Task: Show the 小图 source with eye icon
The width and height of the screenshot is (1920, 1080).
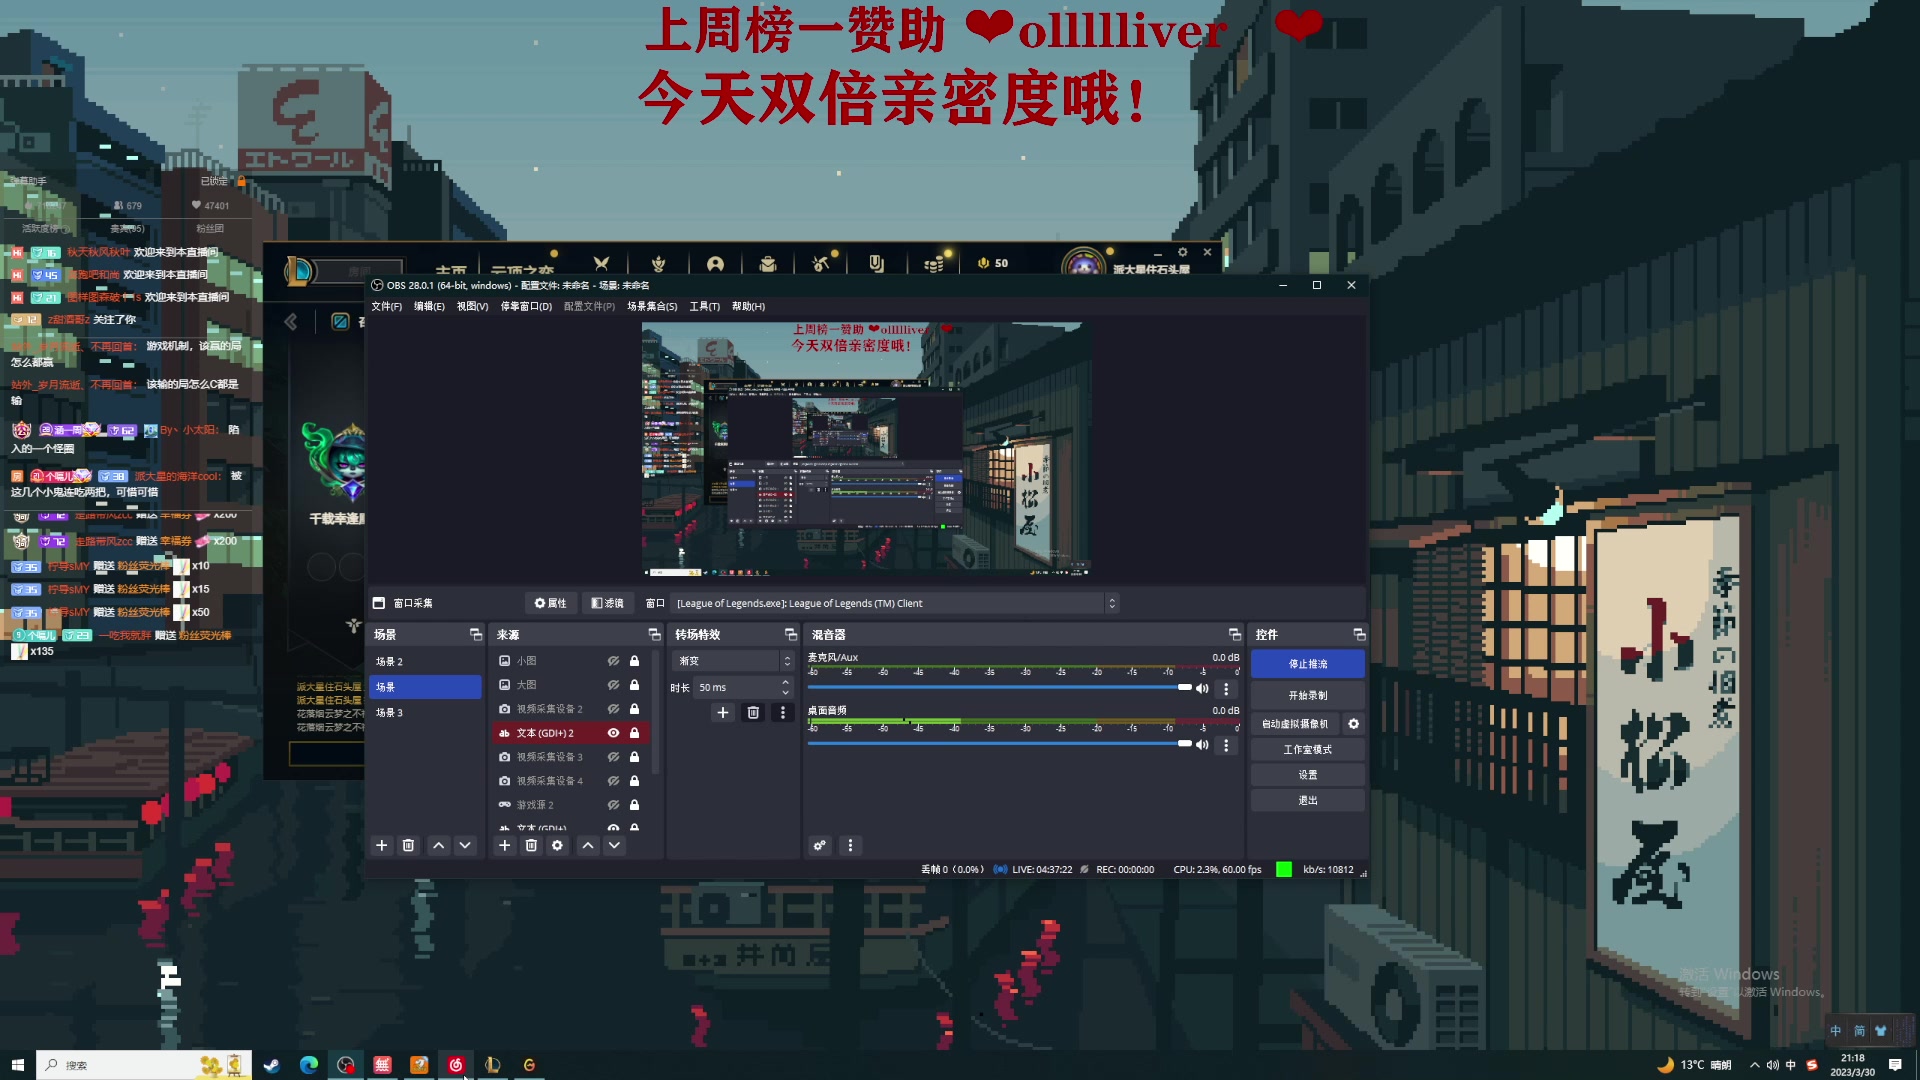Action: tap(613, 661)
